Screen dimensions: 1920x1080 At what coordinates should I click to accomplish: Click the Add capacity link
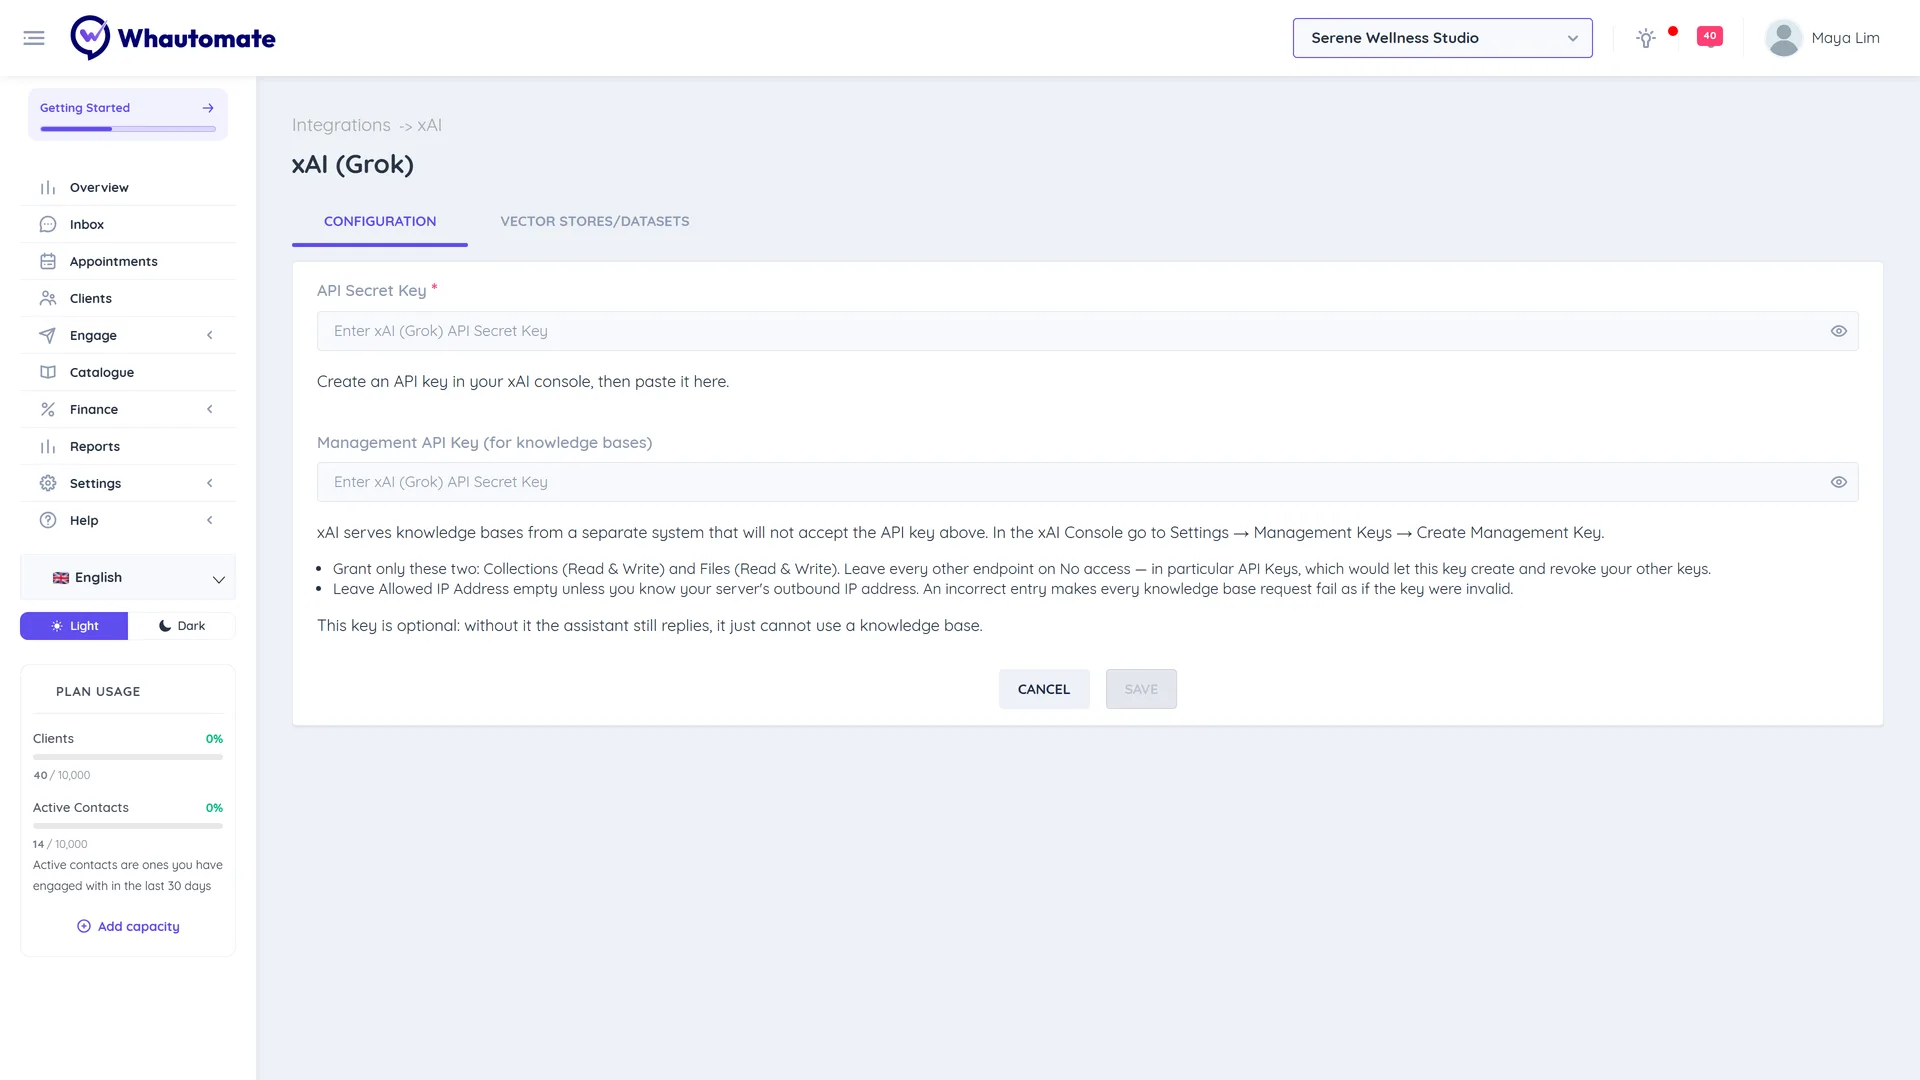(128, 927)
